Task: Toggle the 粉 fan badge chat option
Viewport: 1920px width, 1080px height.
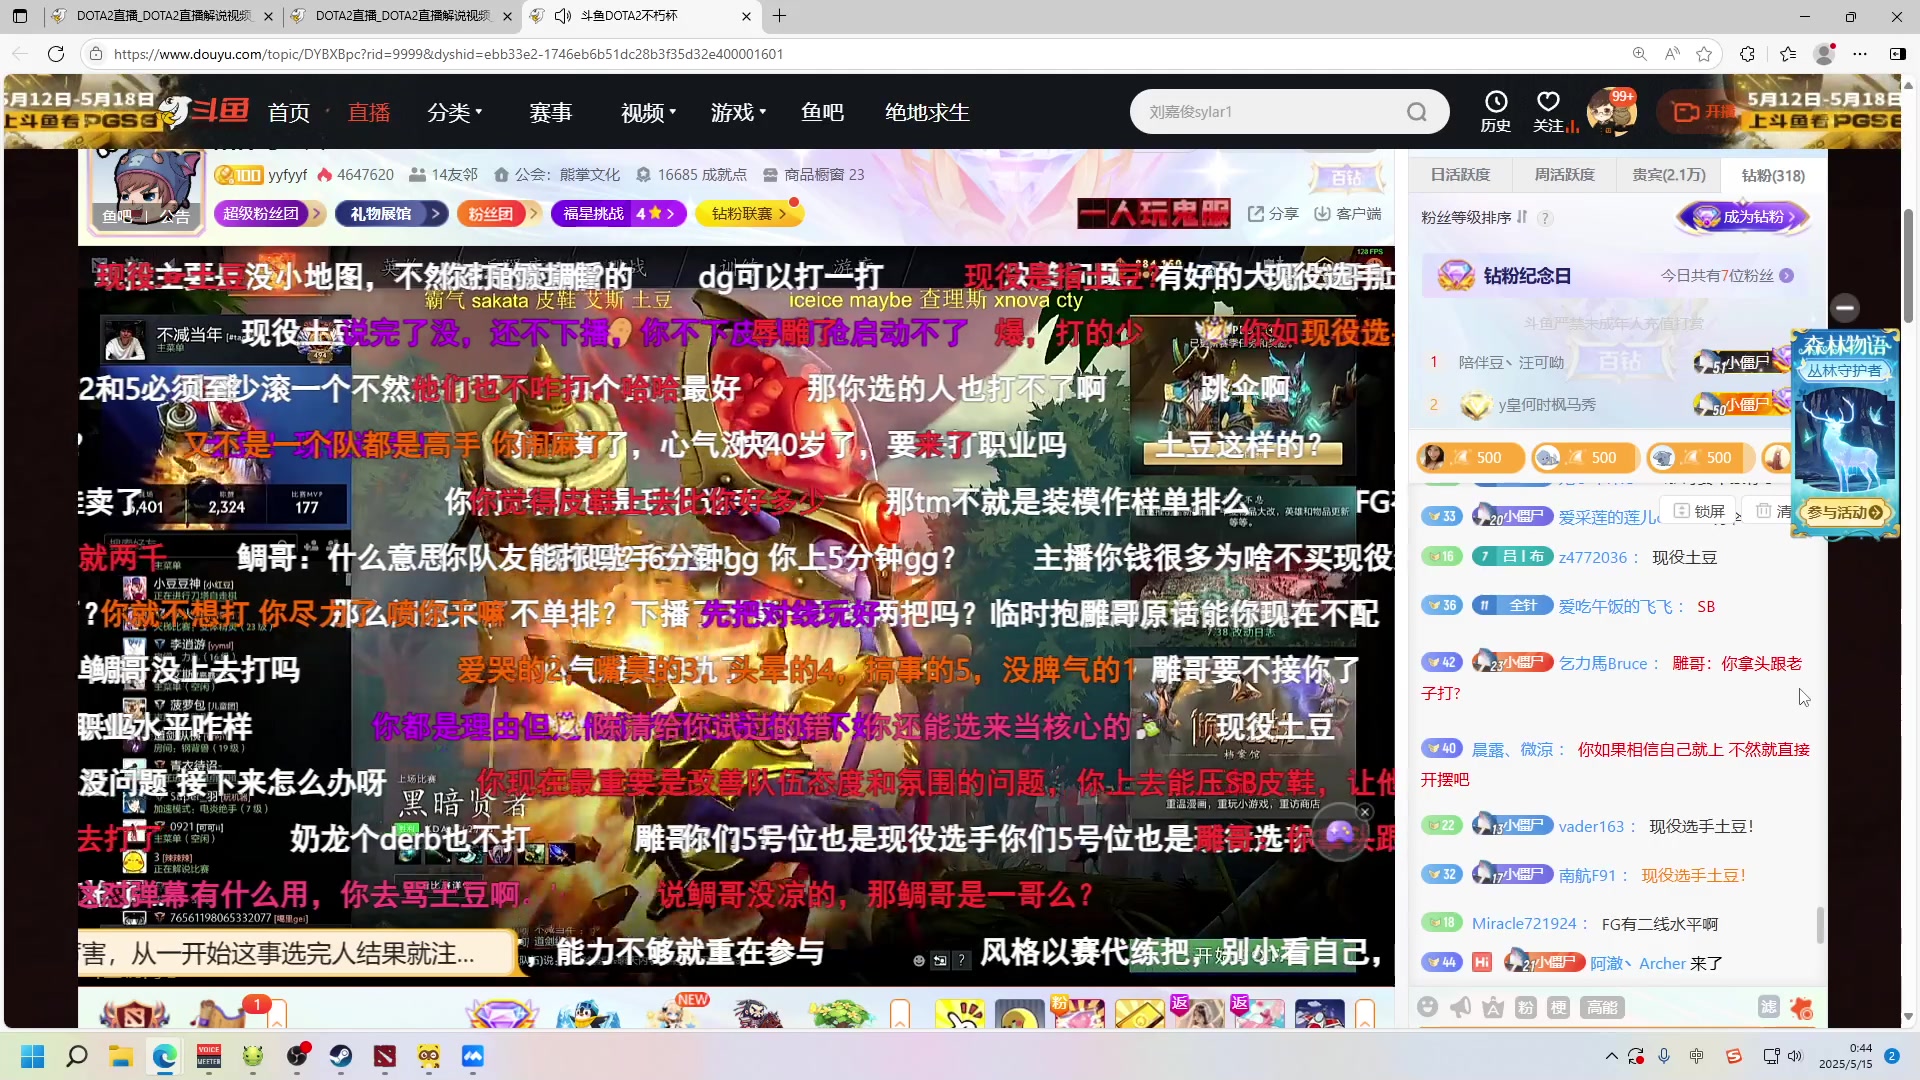Action: click(1526, 1007)
